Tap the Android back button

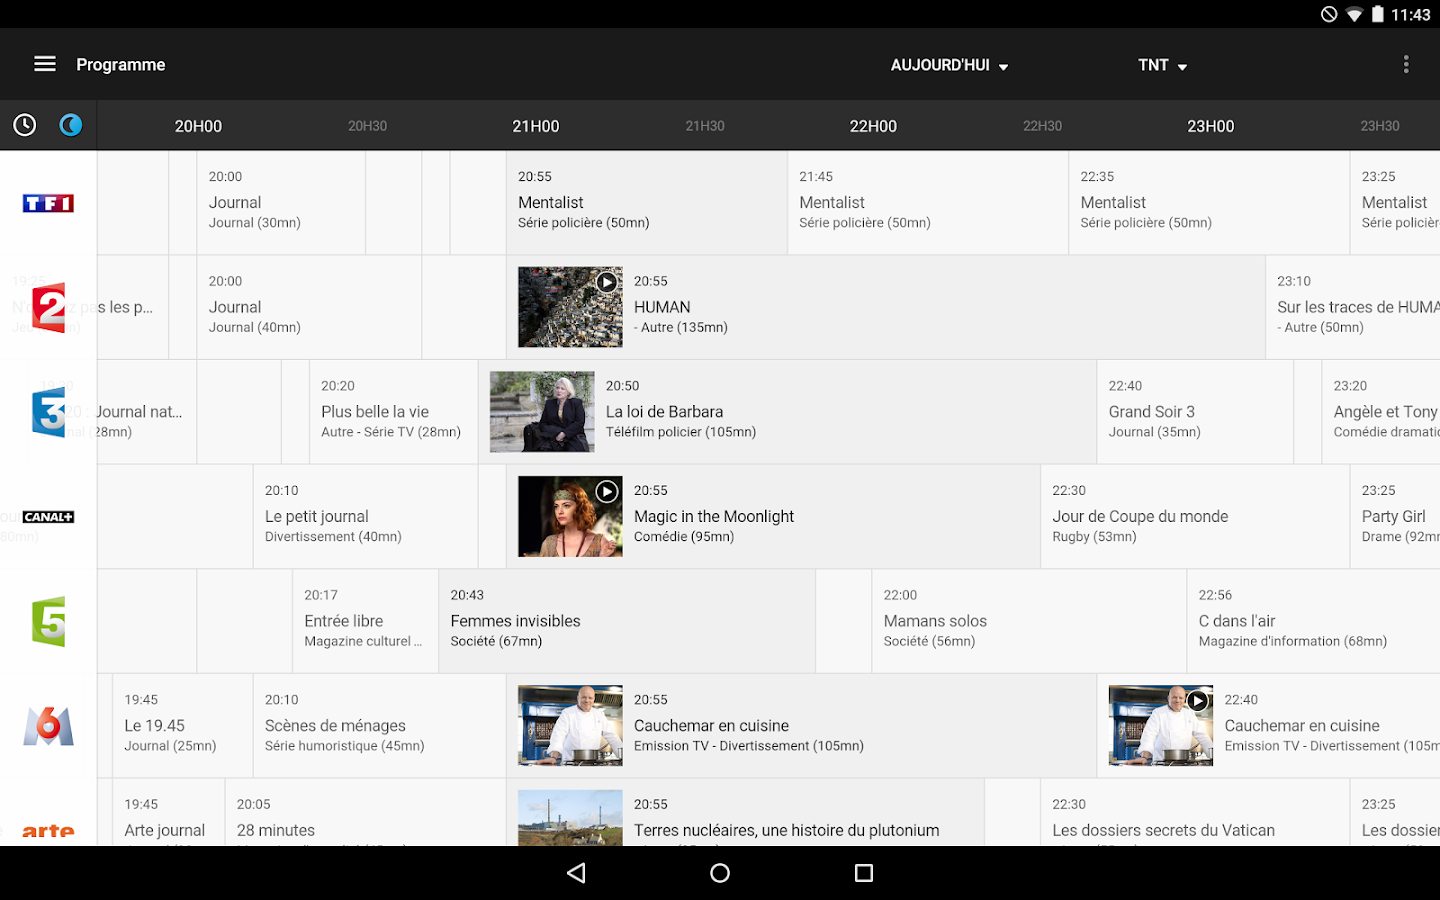pyautogui.click(x=576, y=873)
